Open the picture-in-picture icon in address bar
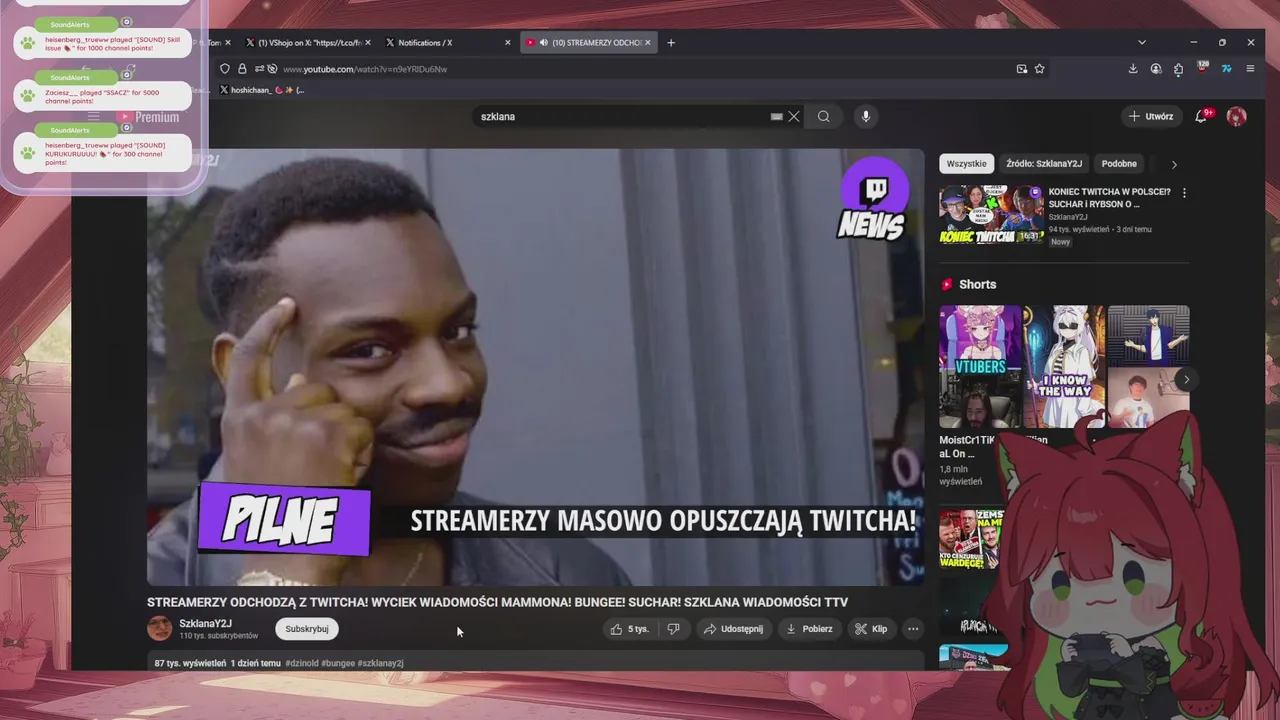1280x720 pixels. coord(1022,69)
